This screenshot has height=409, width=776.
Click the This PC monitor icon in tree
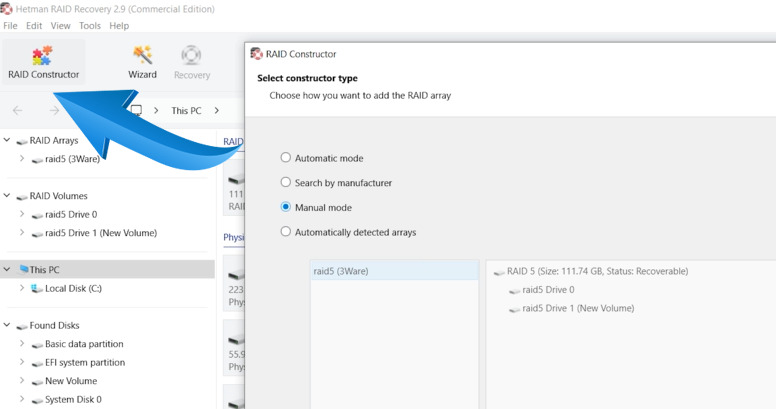pyautogui.click(x=23, y=269)
